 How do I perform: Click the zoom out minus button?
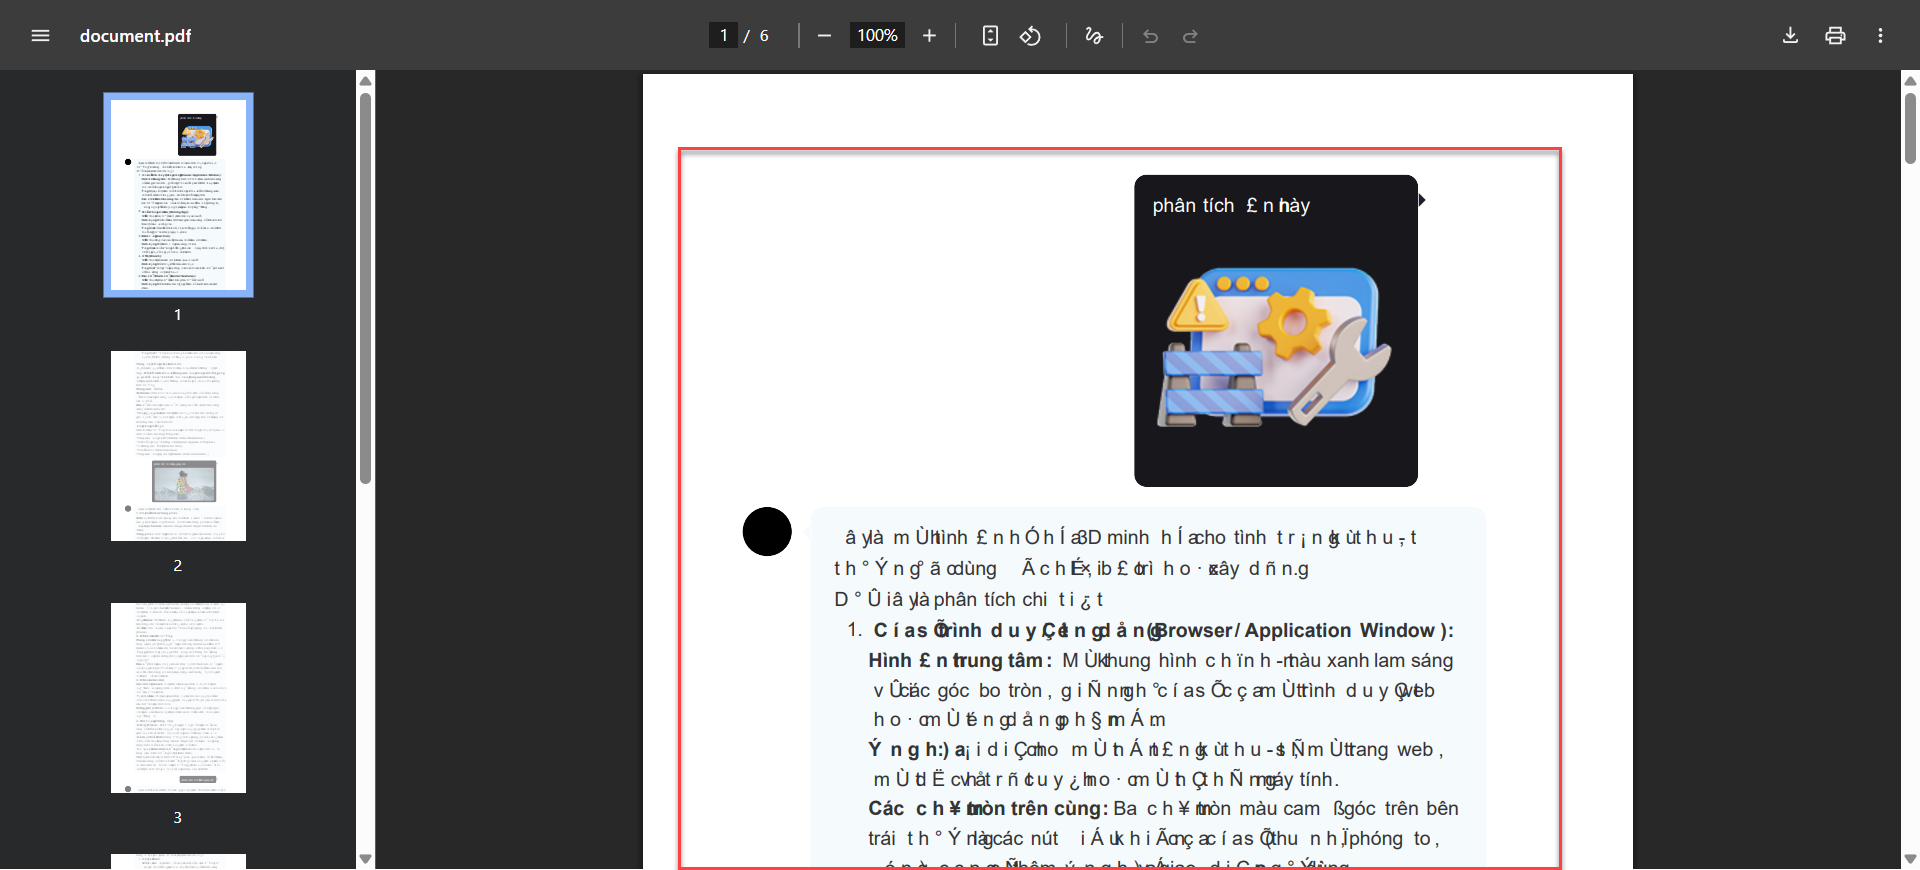pyautogui.click(x=824, y=36)
